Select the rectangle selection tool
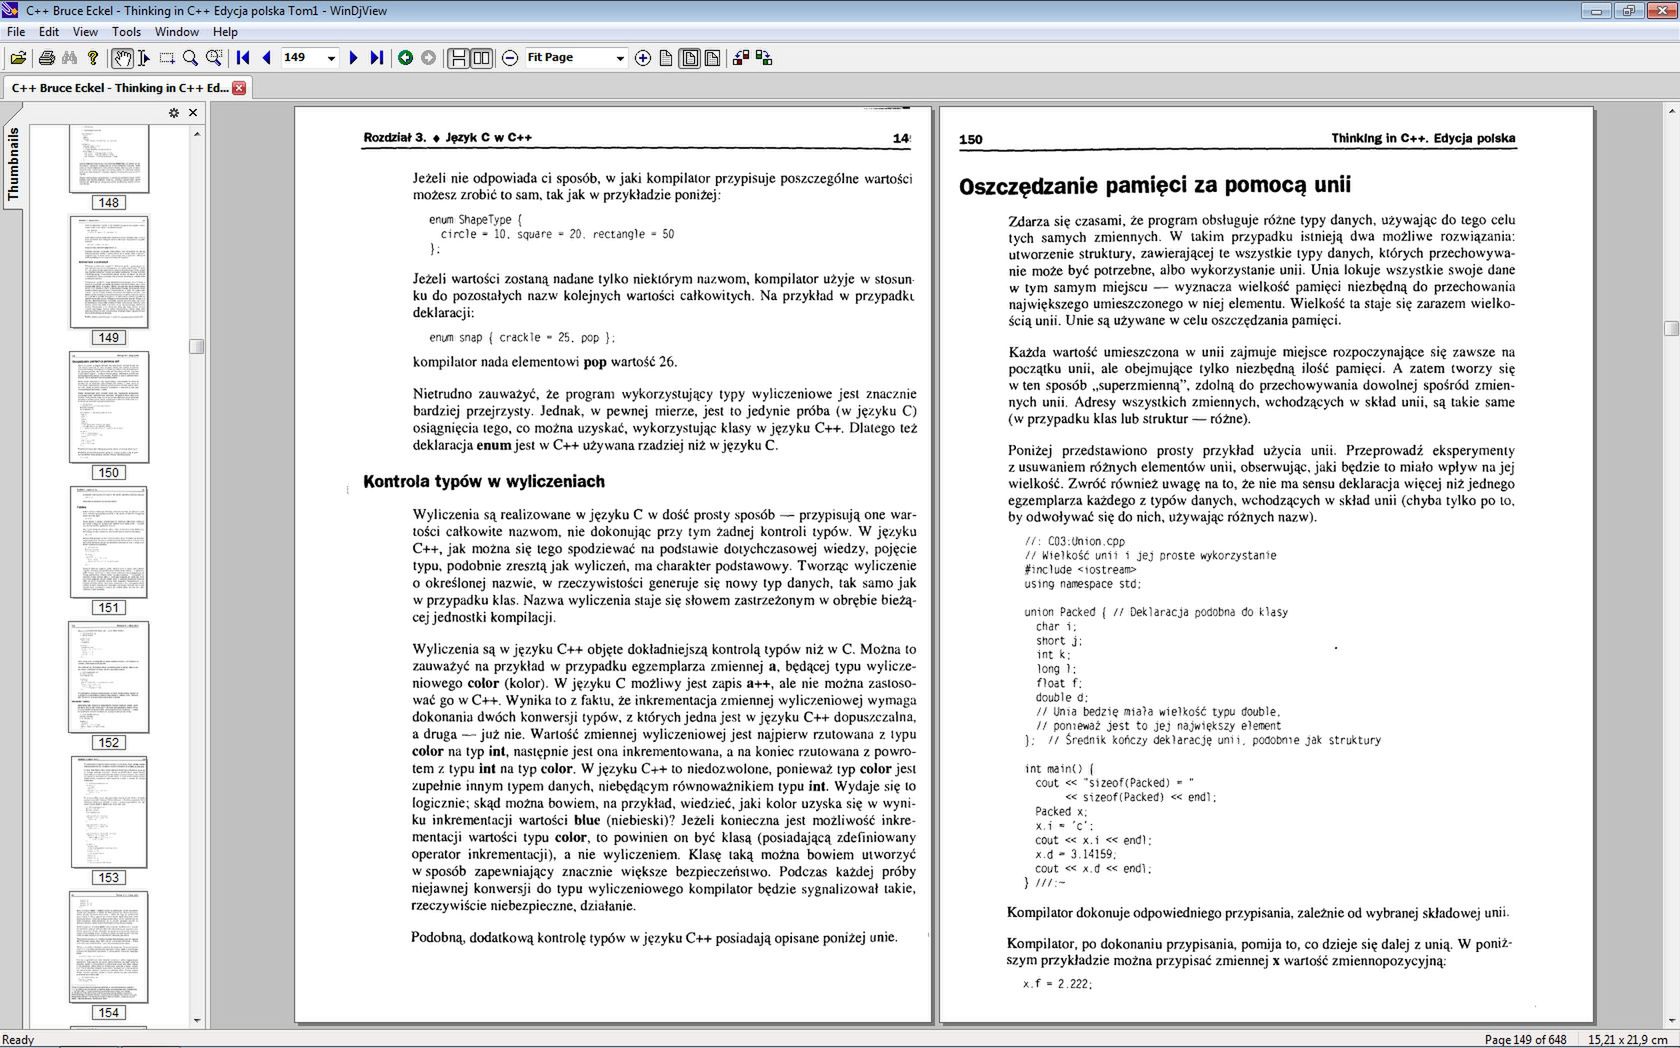The height and width of the screenshot is (1048, 1680). pyautogui.click(x=167, y=58)
